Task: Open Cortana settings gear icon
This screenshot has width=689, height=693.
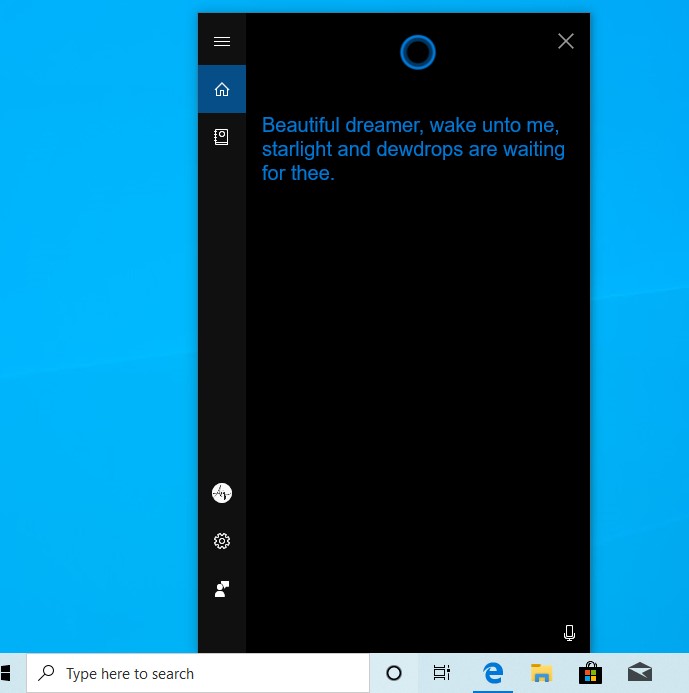Action: [222, 541]
